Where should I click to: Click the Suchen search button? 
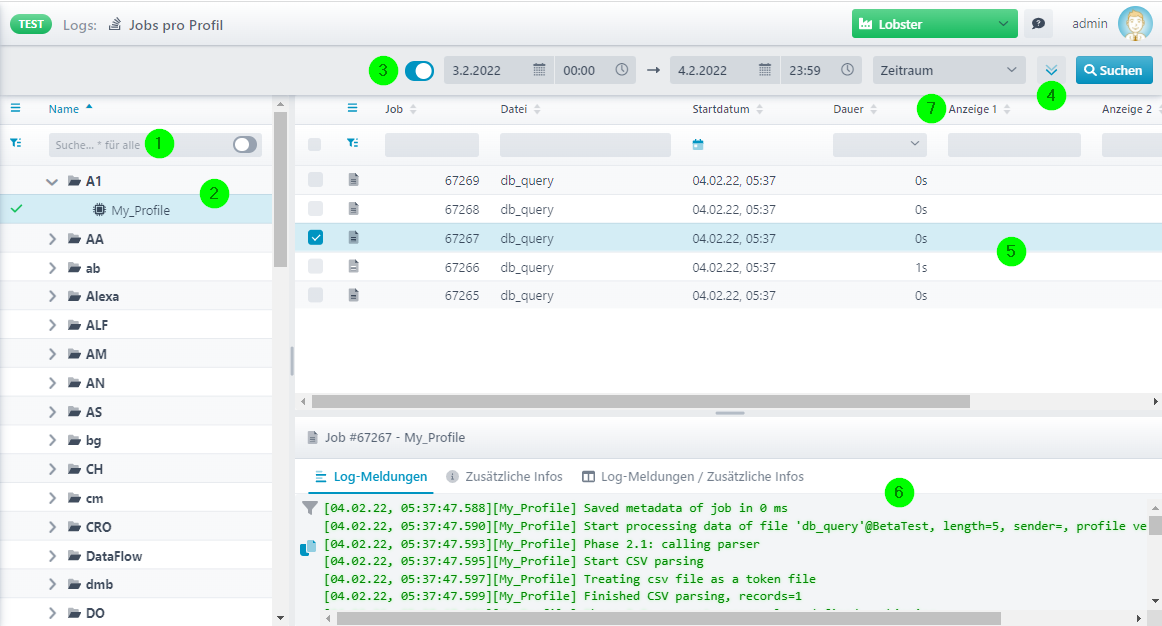tap(1114, 70)
